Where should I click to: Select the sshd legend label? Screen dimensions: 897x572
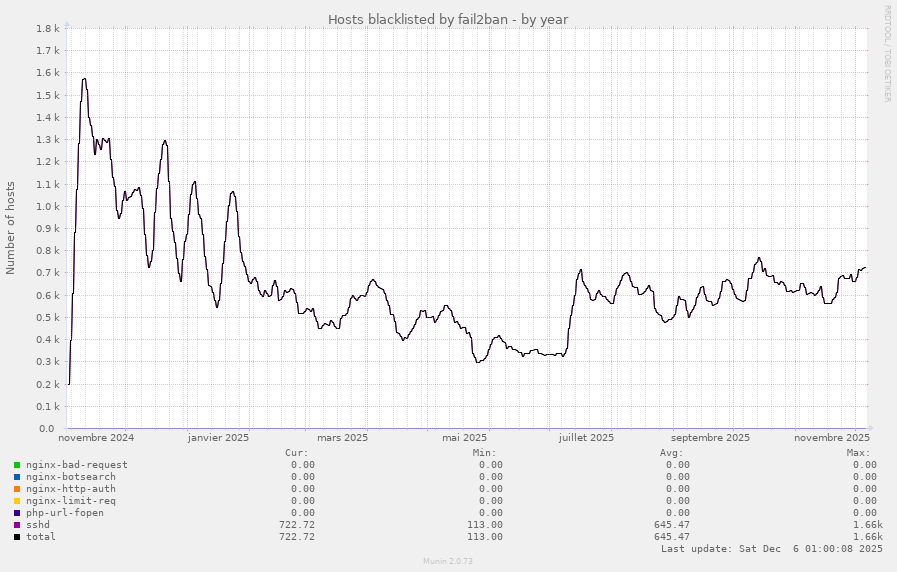coord(38,525)
